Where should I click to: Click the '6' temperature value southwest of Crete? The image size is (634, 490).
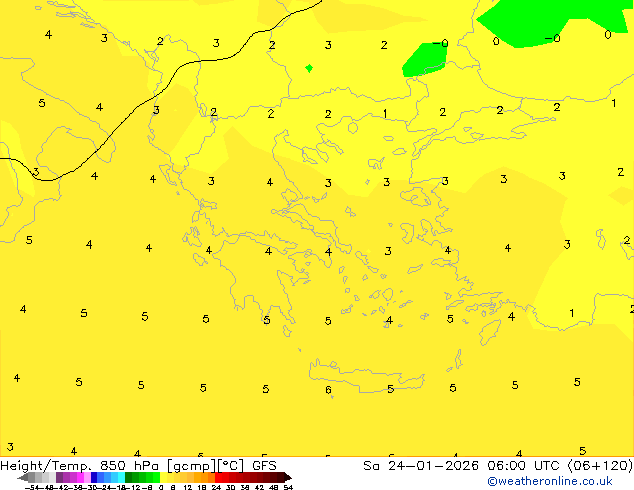(x=328, y=390)
